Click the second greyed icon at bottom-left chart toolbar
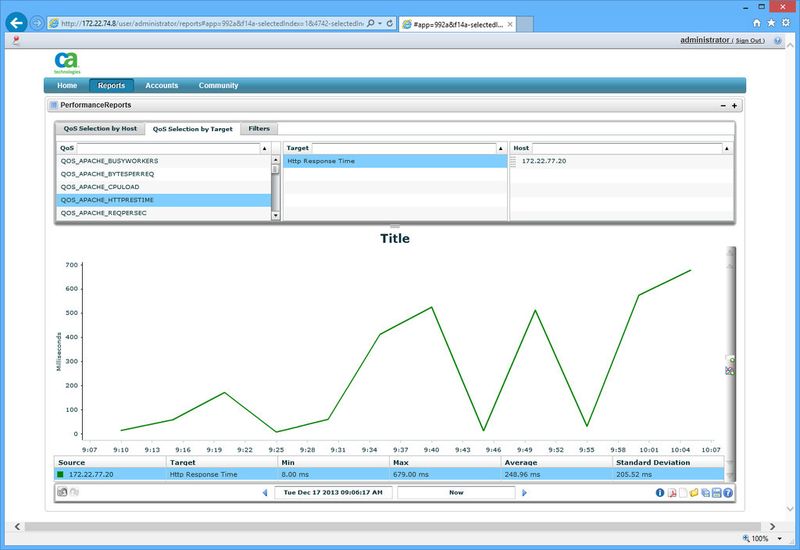This screenshot has width=800, height=550. click(74, 492)
